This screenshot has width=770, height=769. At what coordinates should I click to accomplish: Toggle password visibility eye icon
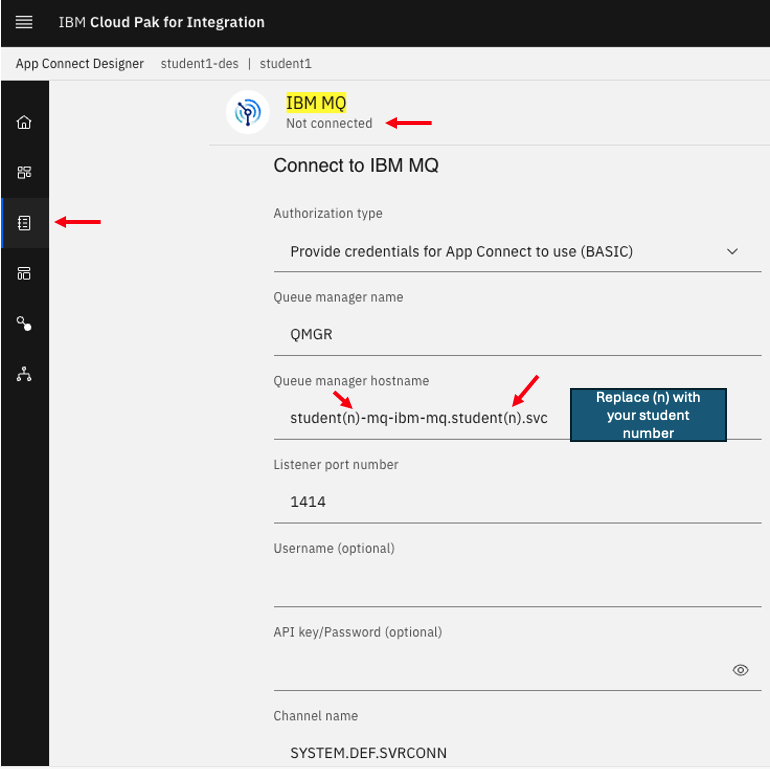740,670
